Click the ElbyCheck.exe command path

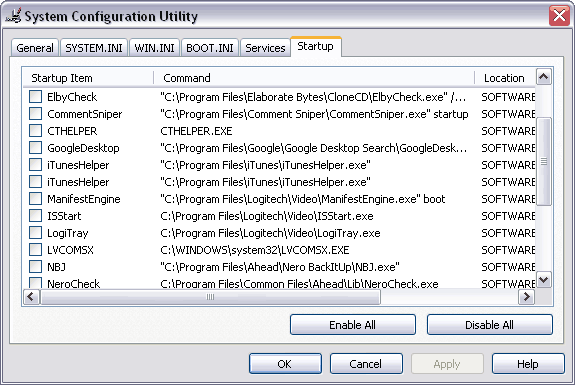pos(313,97)
